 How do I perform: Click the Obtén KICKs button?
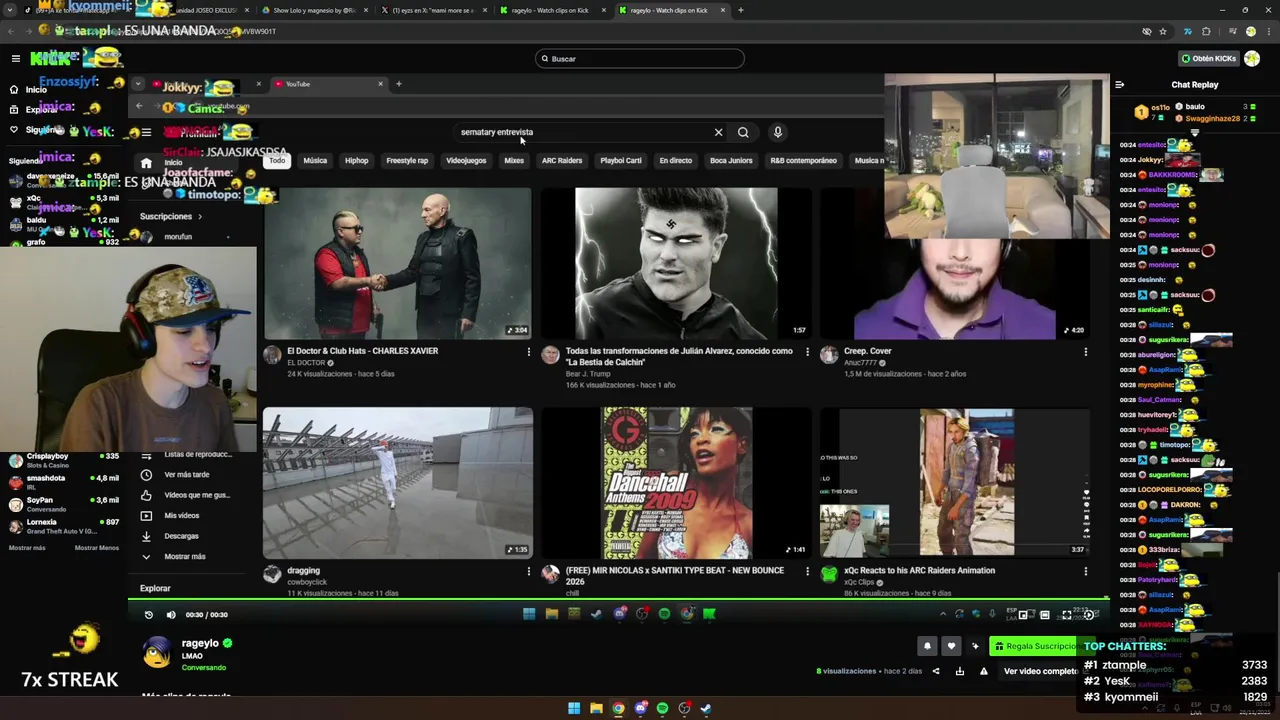(x=1208, y=59)
